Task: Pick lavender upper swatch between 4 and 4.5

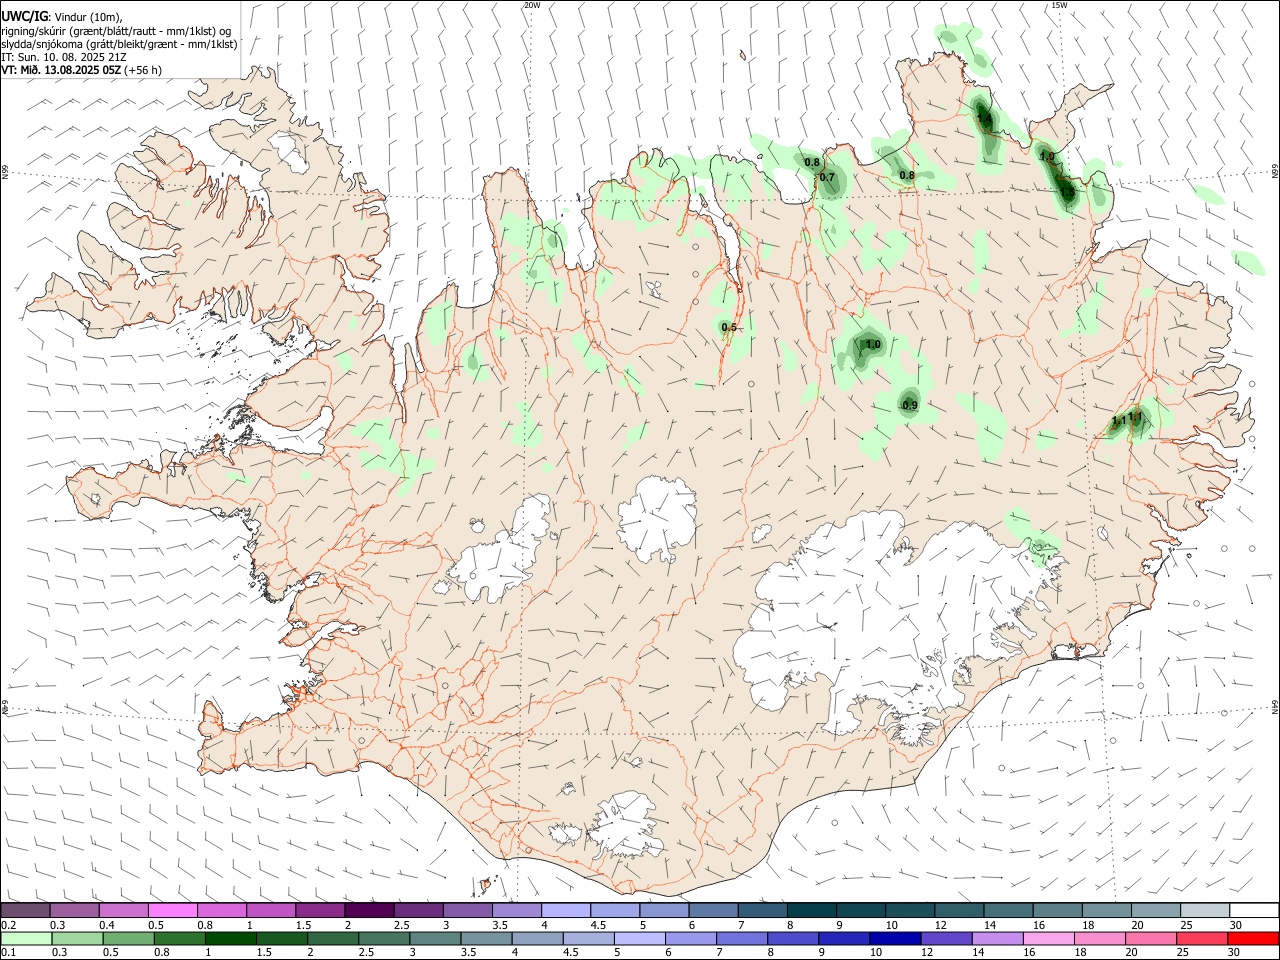Action: (565, 910)
